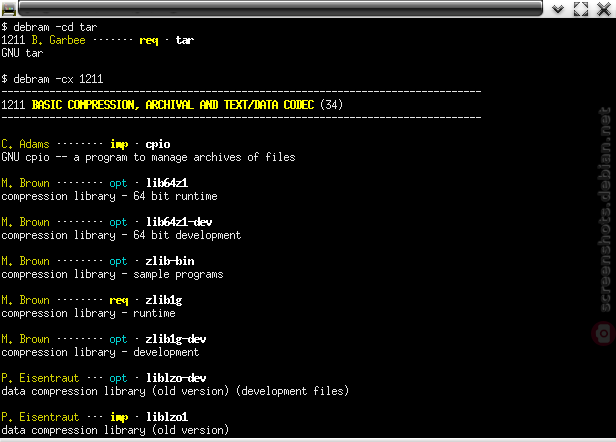Click 'data compression library (old version) (development files)'

[175, 391]
